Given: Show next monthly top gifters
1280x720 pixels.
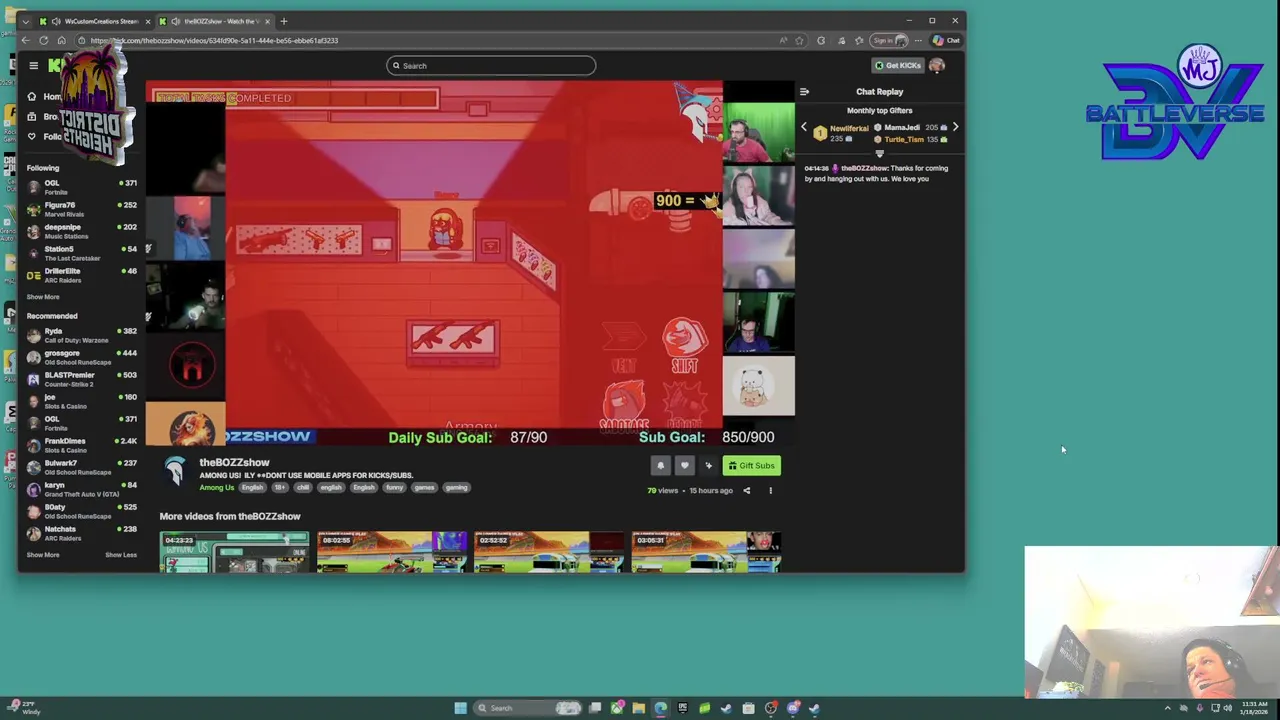Looking at the screenshot, I should point(955,127).
